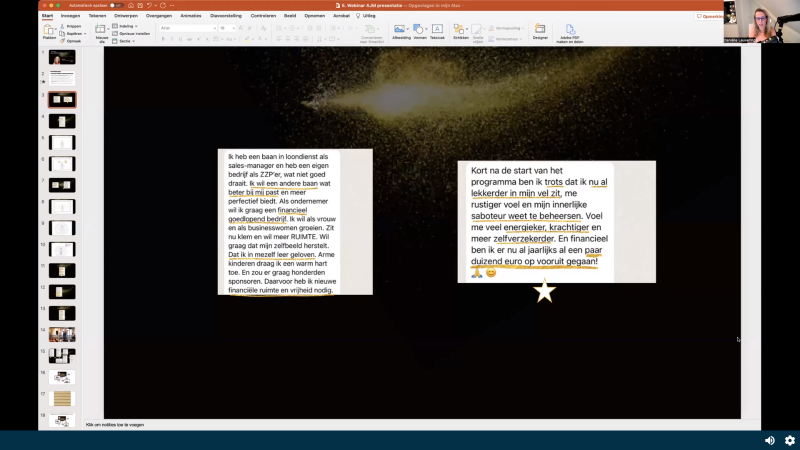This screenshot has height=450, width=800.
Task: Switch to the Invoegen ribbon tab
Action: click(x=70, y=16)
